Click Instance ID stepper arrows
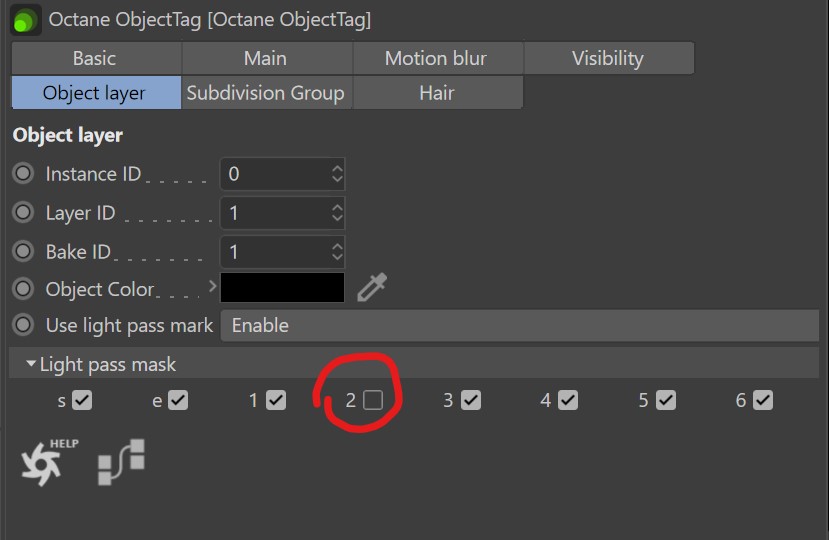Viewport: 829px width, 540px height. tap(337, 174)
